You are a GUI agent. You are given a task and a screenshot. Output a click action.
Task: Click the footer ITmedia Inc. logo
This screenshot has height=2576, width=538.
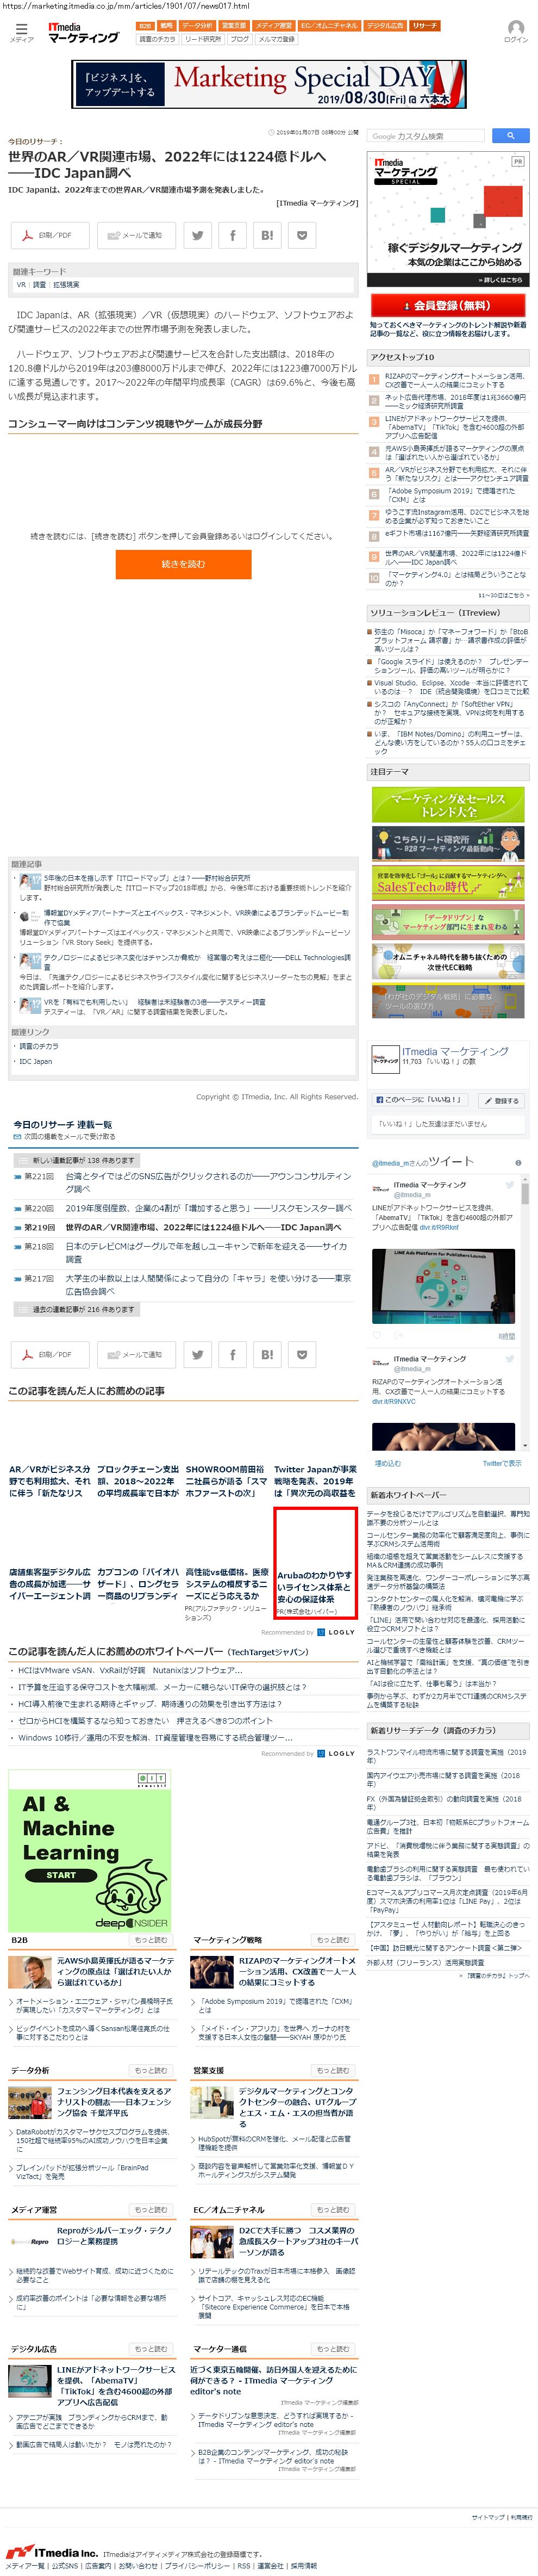(x=52, y=2552)
